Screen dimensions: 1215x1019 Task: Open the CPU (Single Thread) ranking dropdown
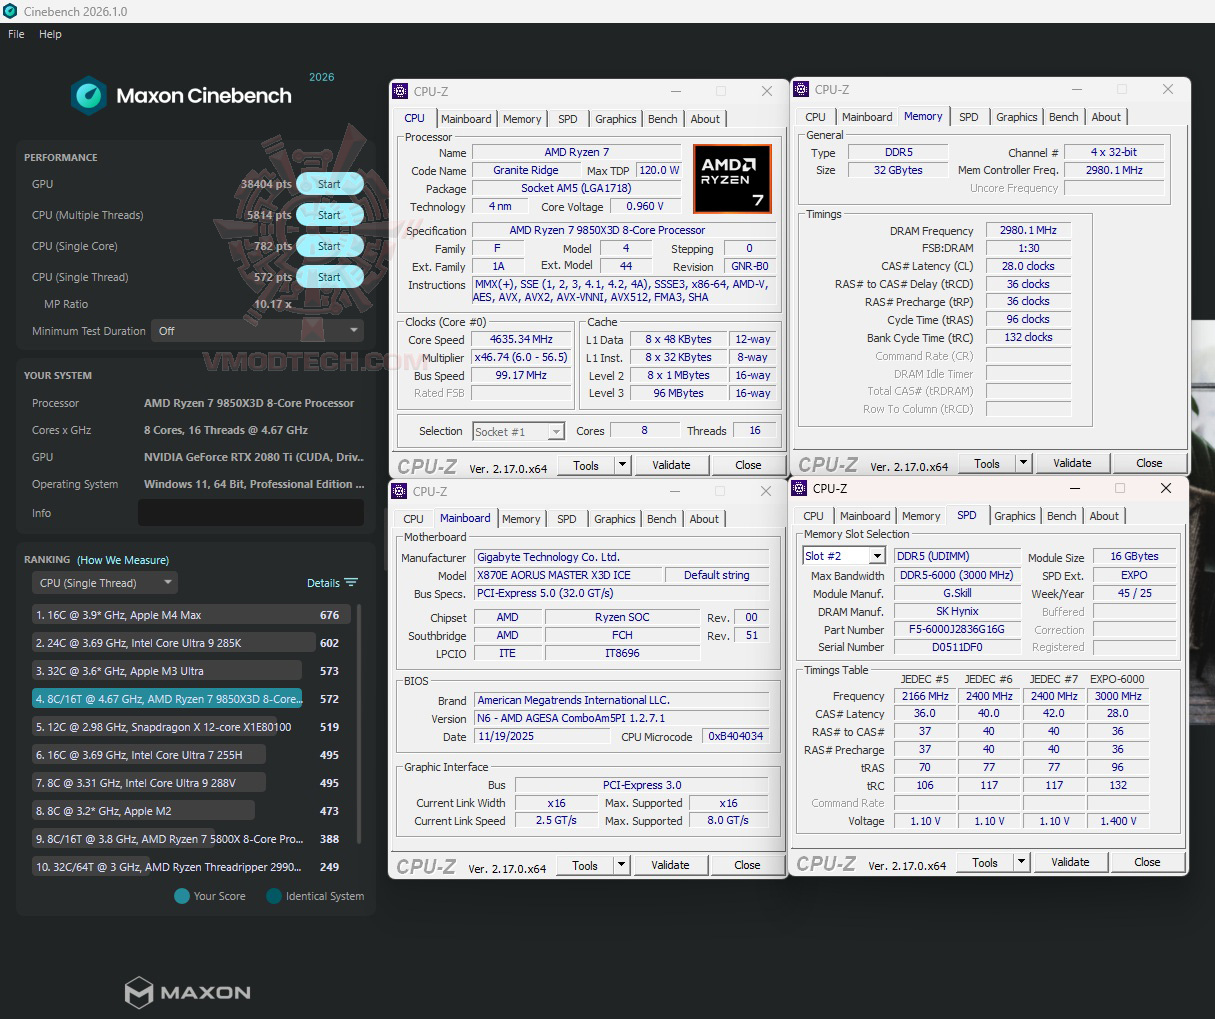click(105, 583)
